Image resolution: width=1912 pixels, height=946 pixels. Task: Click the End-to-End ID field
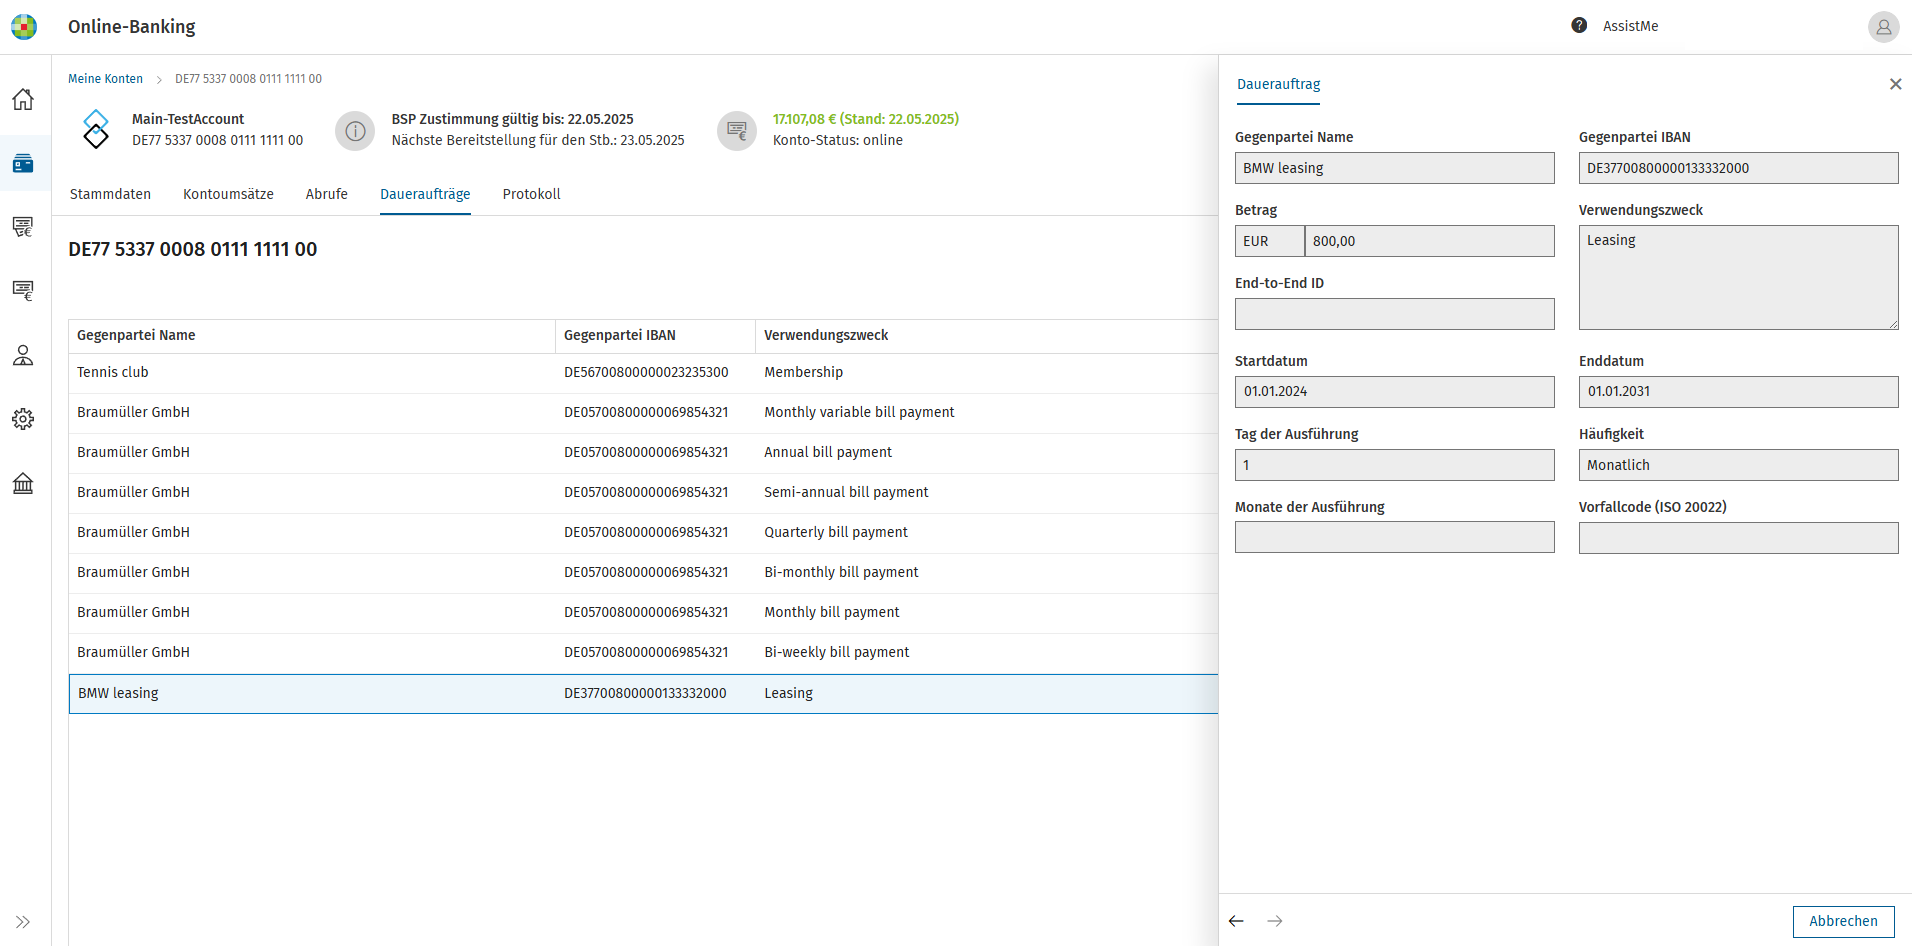tap(1394, 314)
